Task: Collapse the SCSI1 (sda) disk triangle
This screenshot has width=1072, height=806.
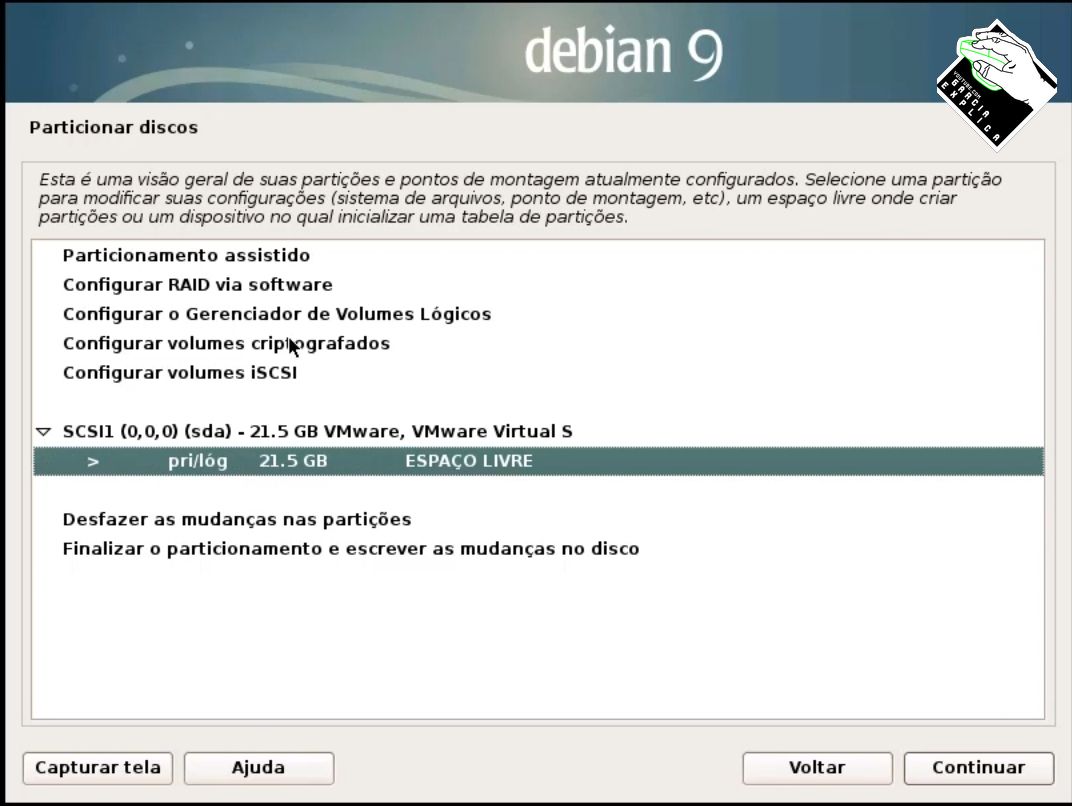Action: (x=44, y=432)
